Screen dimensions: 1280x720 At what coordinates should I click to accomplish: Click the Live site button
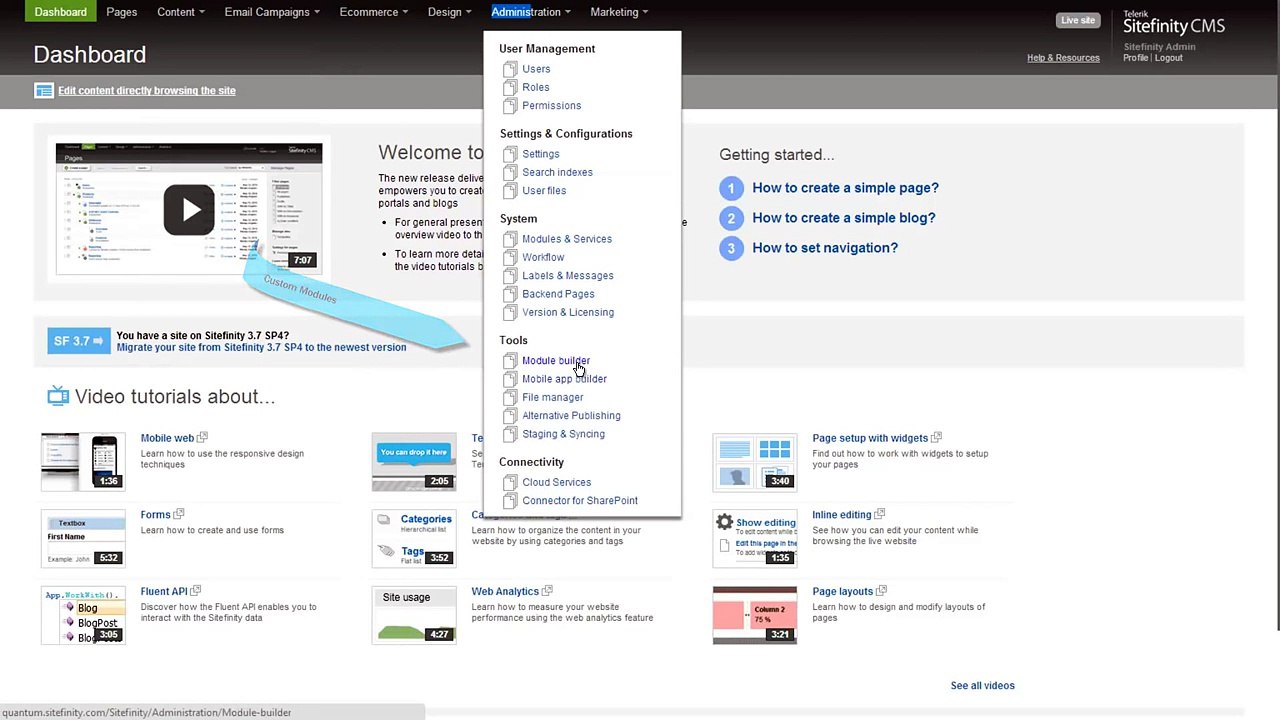1078,20
